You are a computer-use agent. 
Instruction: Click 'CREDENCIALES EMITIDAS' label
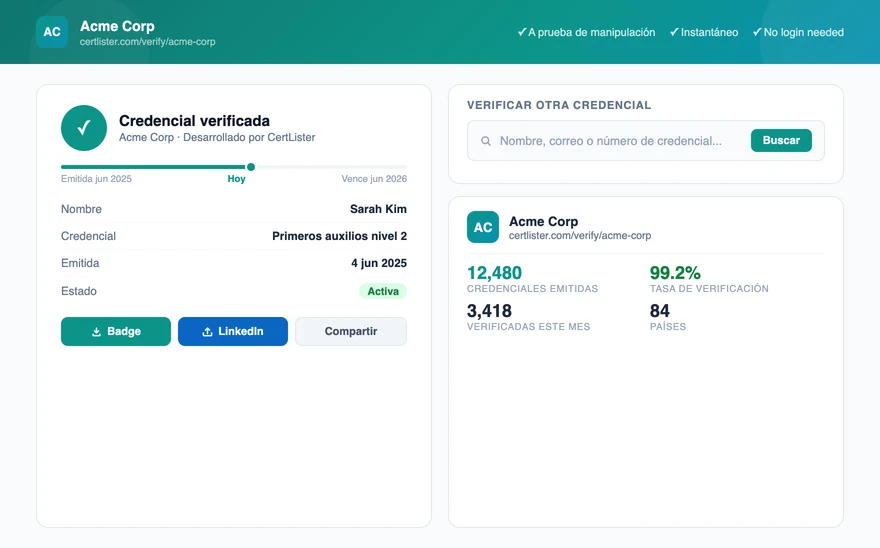tap(533, 289)
